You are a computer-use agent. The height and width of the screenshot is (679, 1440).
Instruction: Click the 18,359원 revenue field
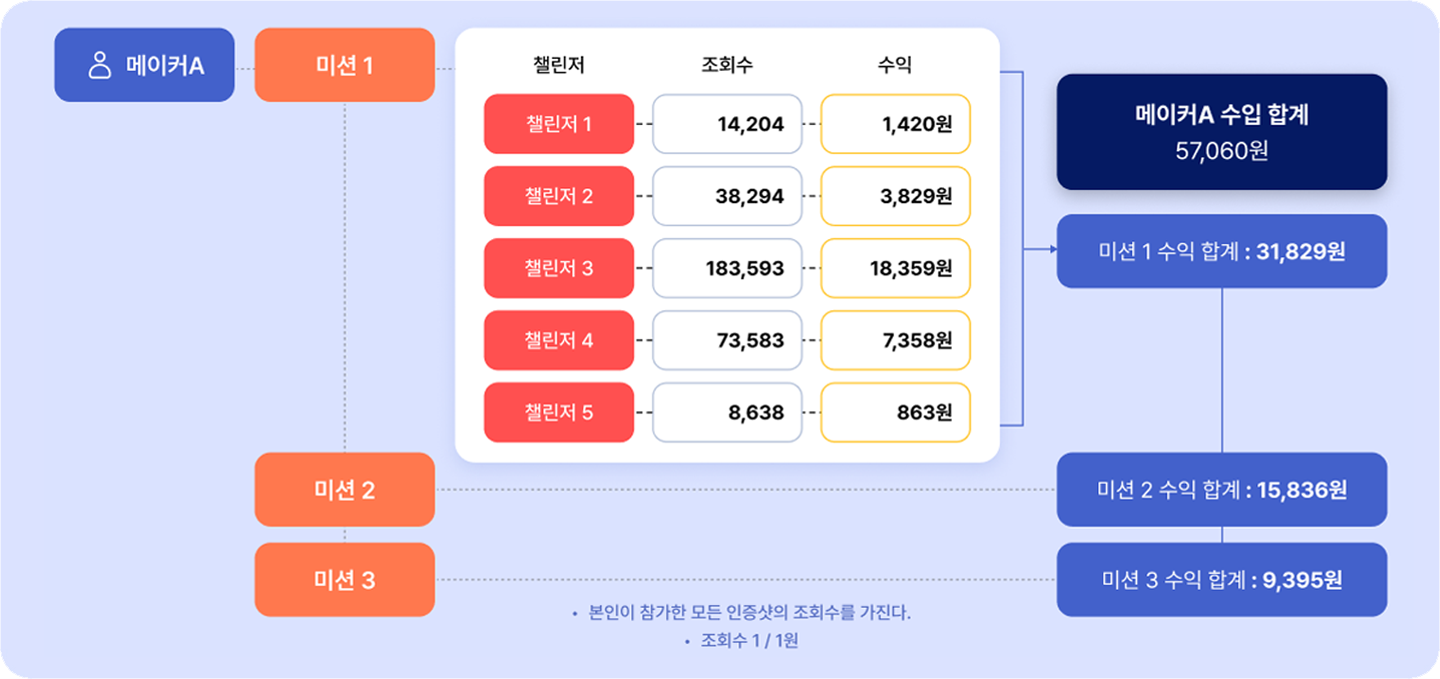pyautogui.click(x=895, y=268)
